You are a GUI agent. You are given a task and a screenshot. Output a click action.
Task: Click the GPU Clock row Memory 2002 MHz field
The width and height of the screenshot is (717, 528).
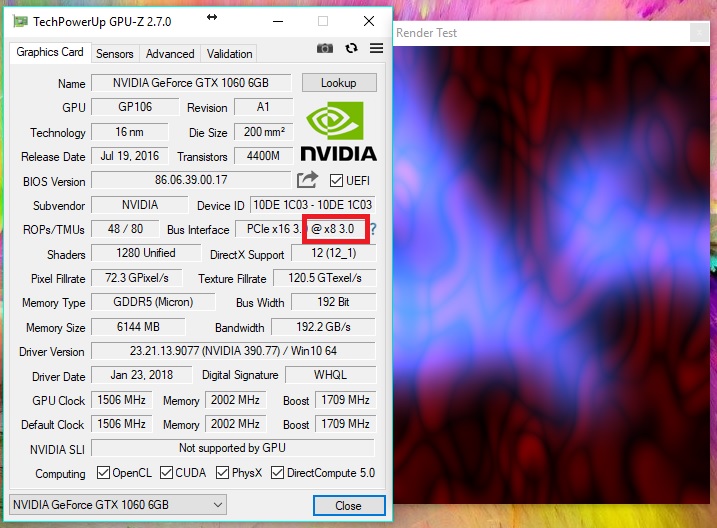click(235, 400)
